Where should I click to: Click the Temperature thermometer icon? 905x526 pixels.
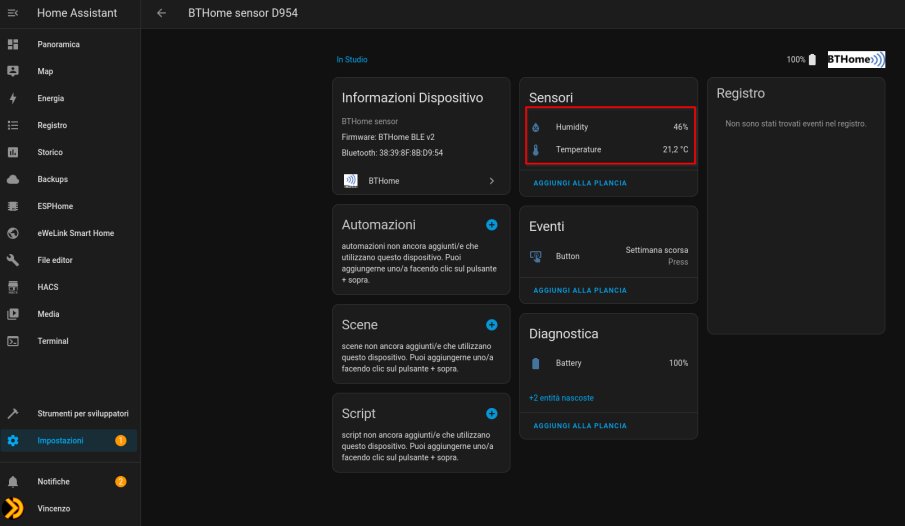coord(536,150)
